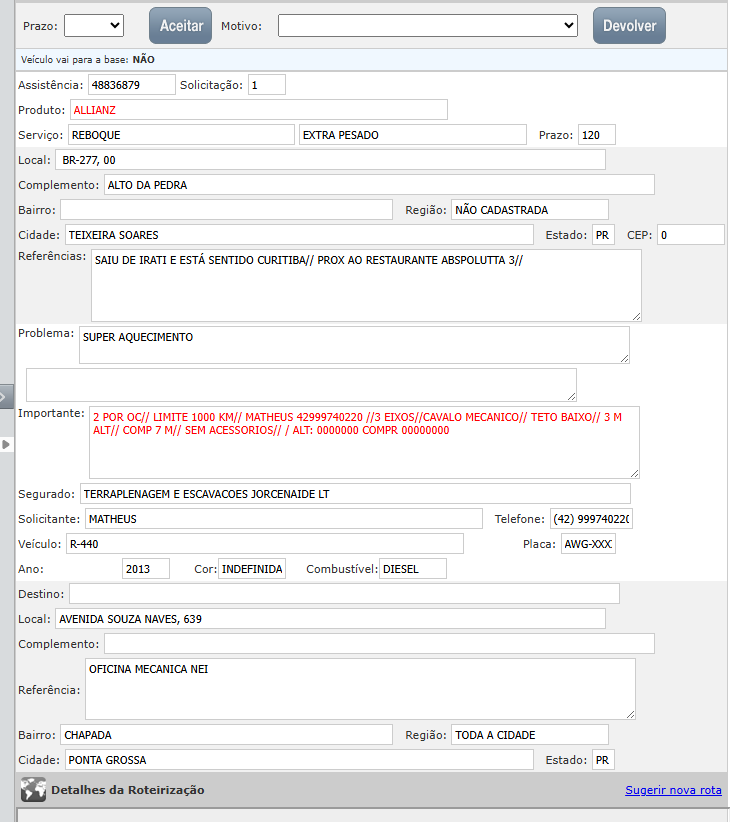Screen dimensions: 730x822
Task: Click the Telefone field
Action: 591,519
